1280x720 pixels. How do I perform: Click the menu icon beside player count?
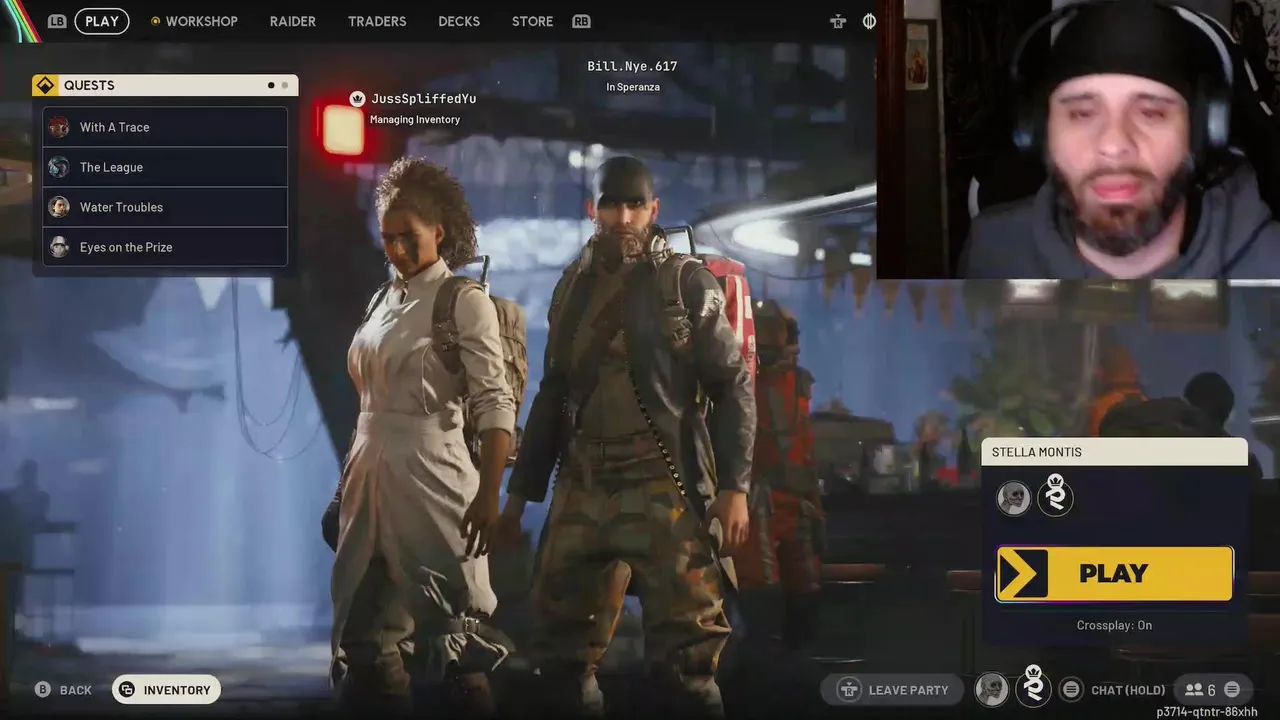pyautogui.click(x=1232, y=690)
